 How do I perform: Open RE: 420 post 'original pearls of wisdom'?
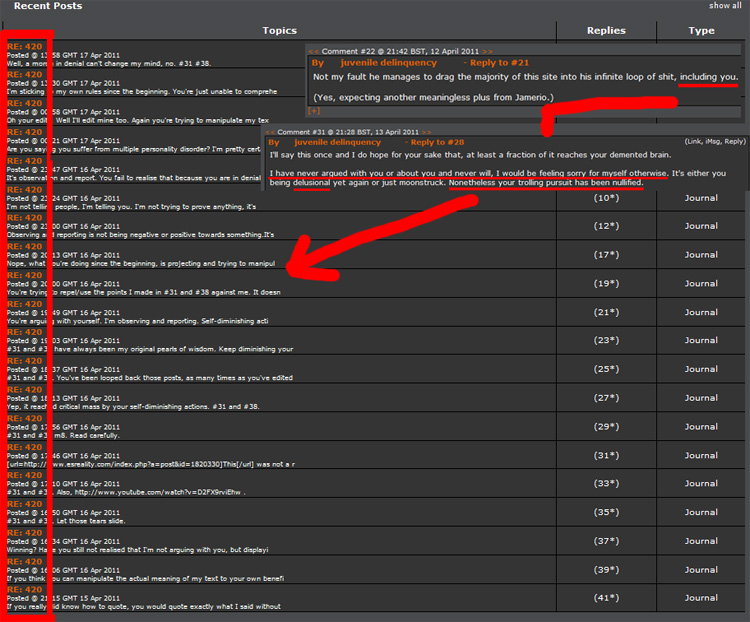point(25,332)
